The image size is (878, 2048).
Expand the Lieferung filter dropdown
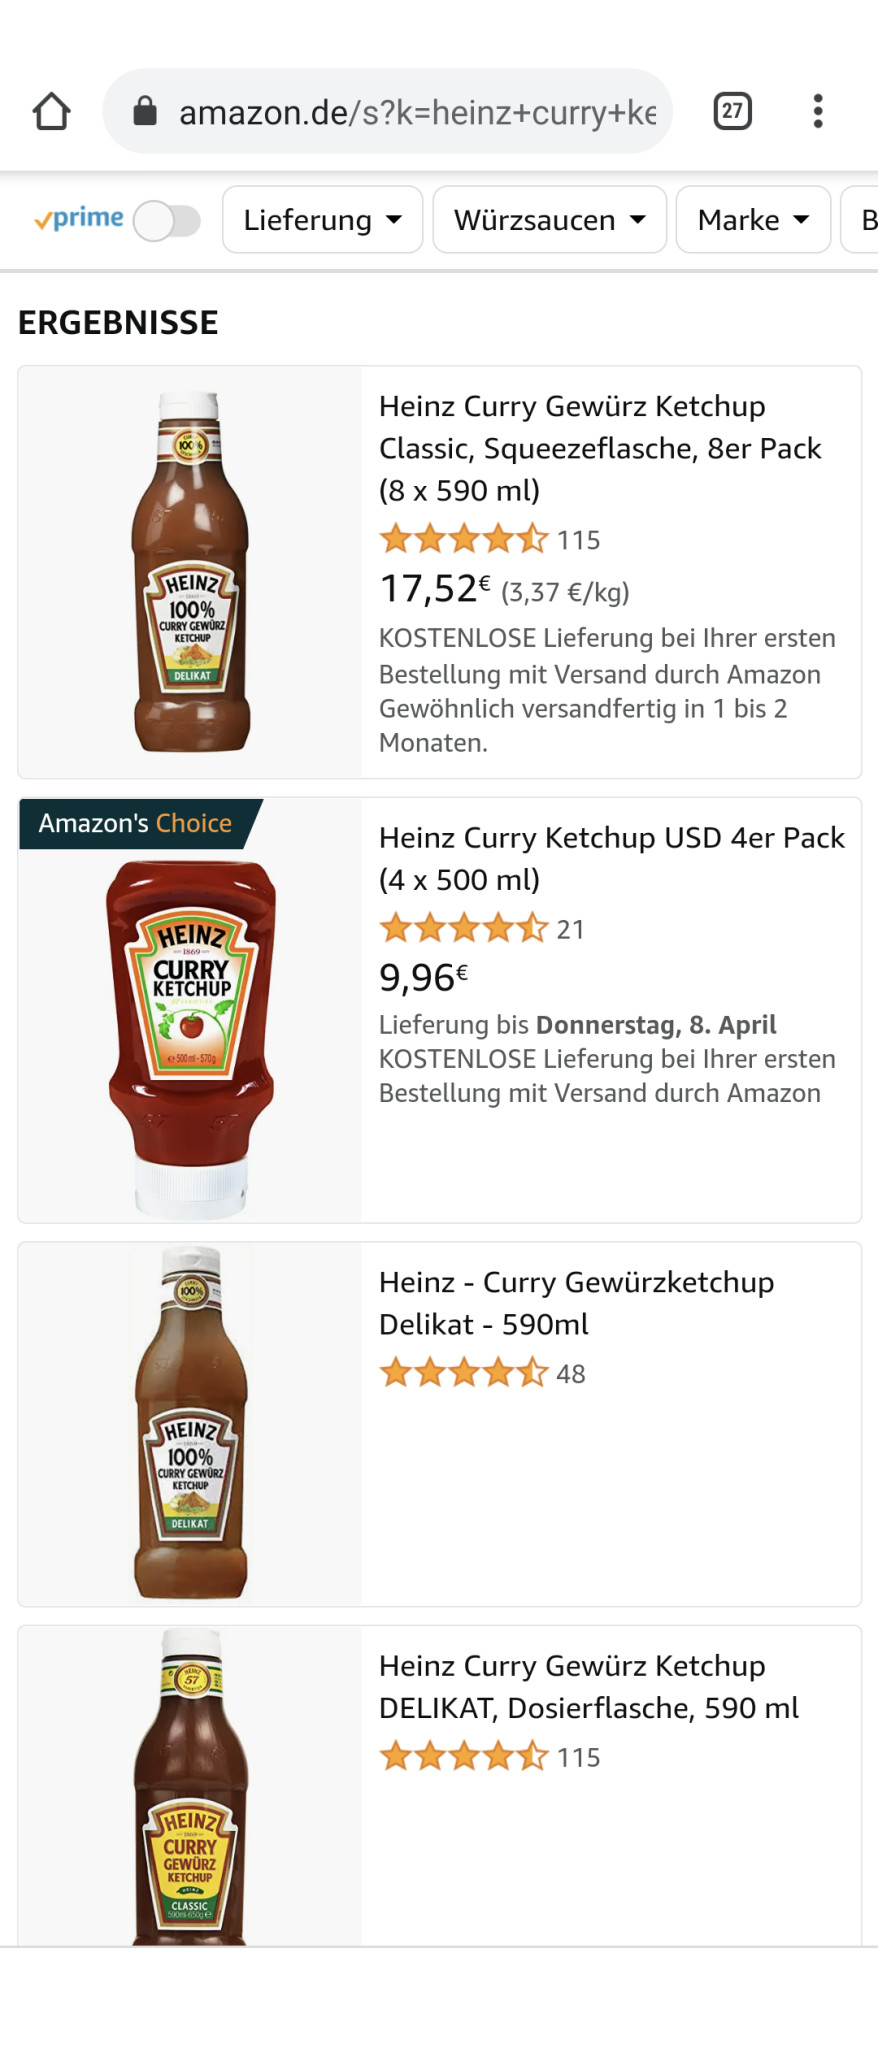tap(322, 220)
